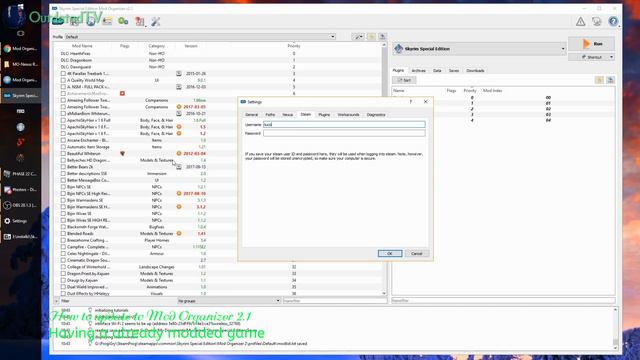
Task: Click update icon on Bijin NPCs SE High Res row
Action: coord(179,193)
